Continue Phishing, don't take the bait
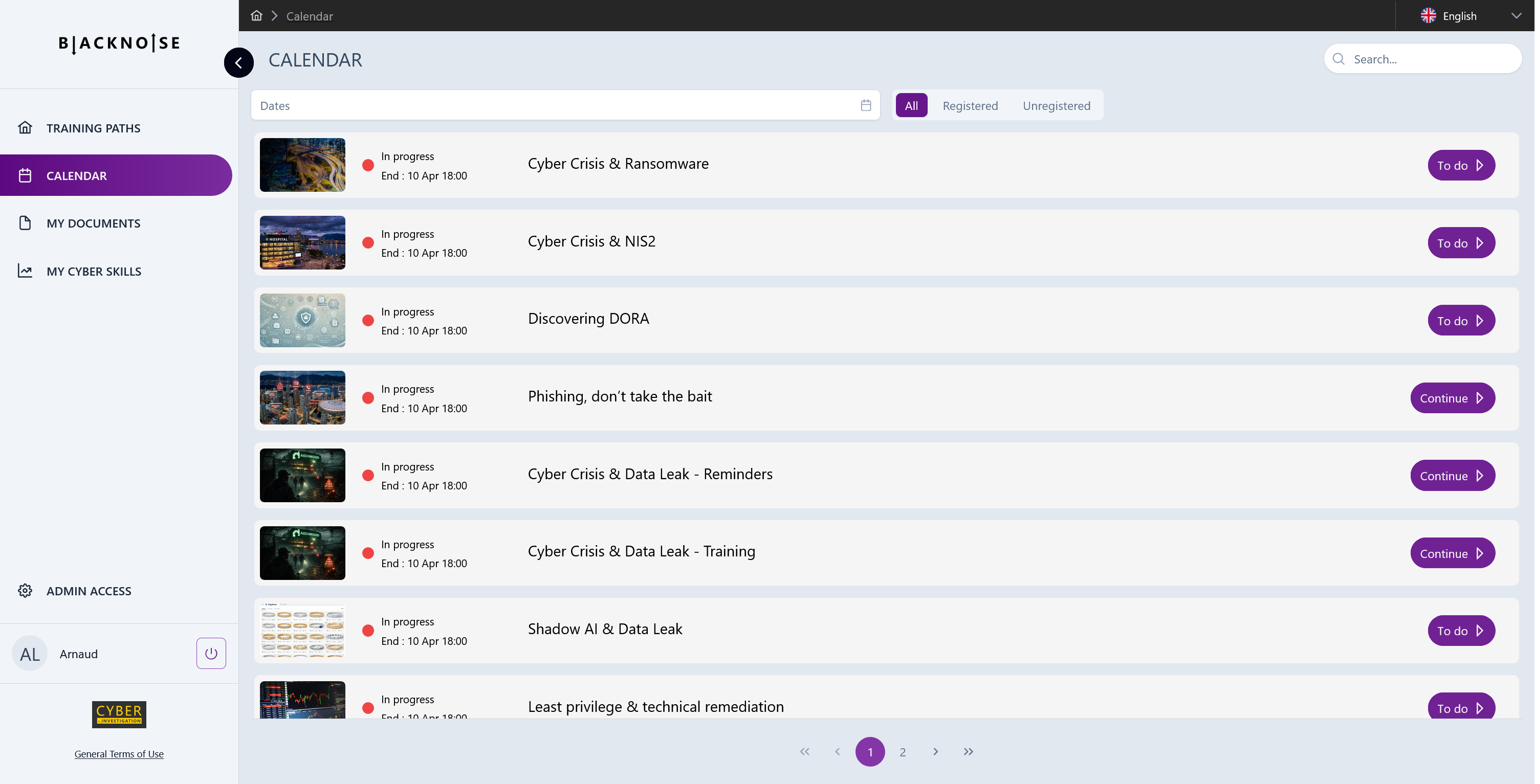This screenshot has width=1540, height=784. pyautogui.click(x=1453, y=398)
